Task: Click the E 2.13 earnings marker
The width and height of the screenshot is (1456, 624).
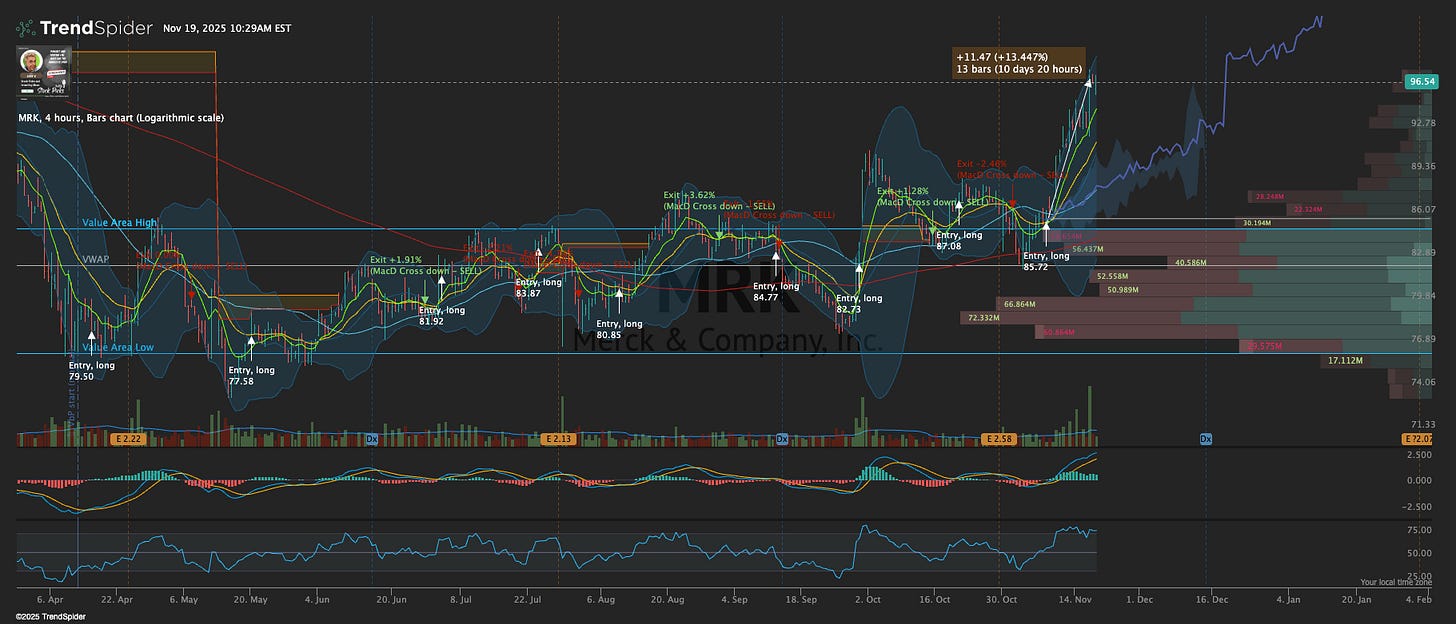Action: point(559,439)
